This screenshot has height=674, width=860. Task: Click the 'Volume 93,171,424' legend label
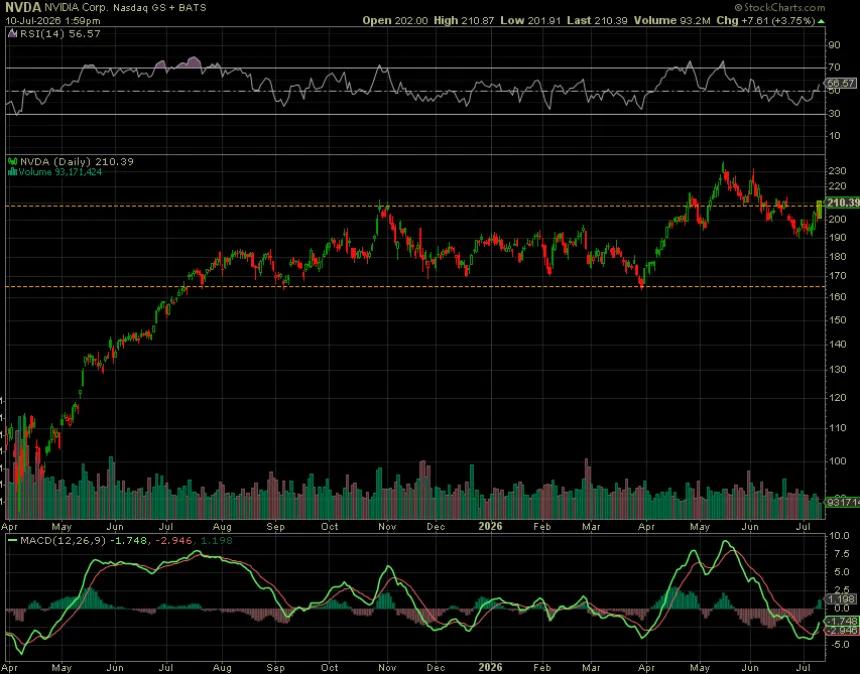click(60, 172)
